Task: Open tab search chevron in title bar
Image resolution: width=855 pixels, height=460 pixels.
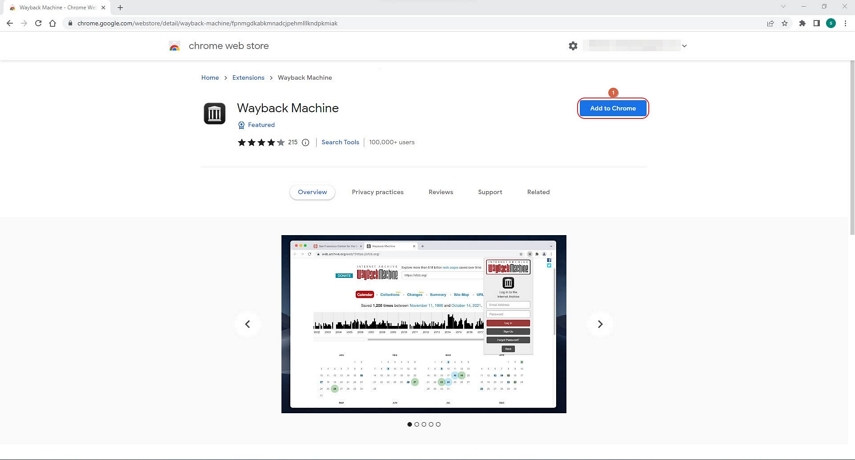Action: click(783, 7)
